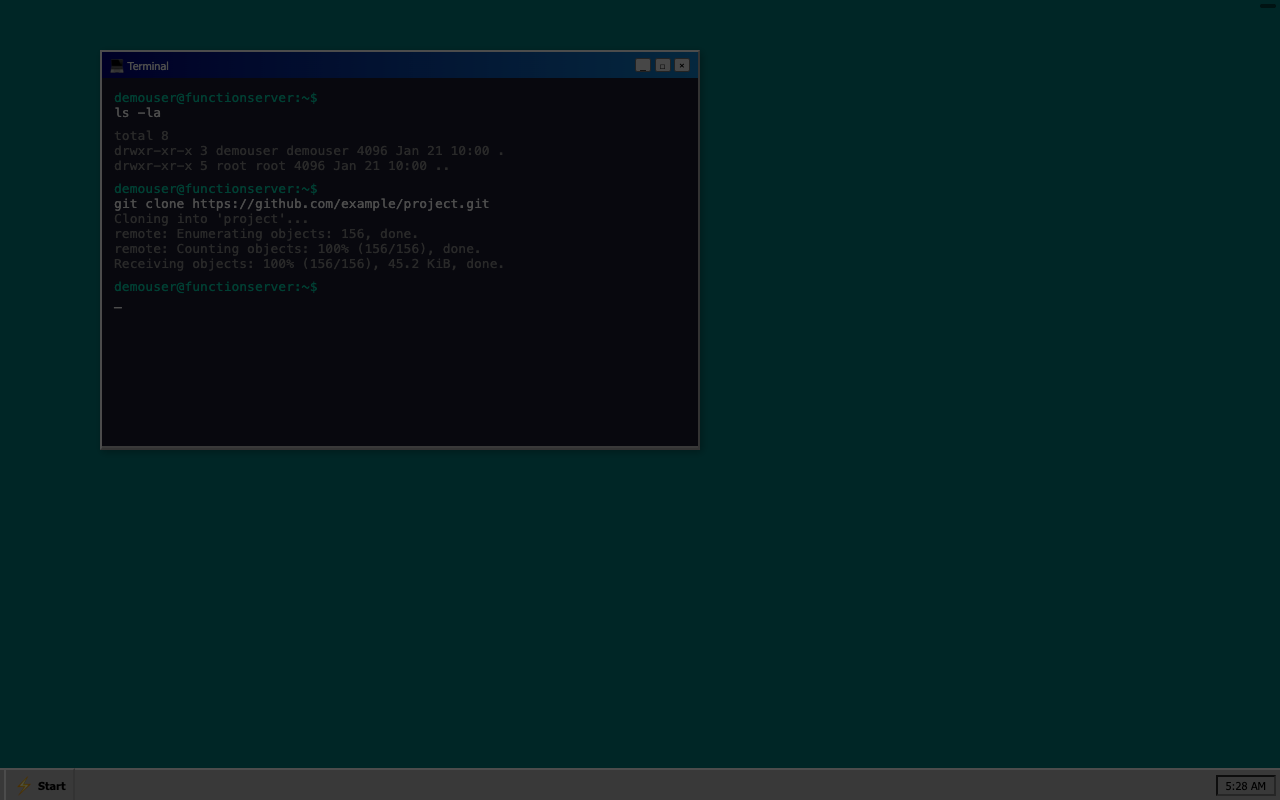This screenshot has height=800, width=1280.
Task: Select the 'Cloning into project' output line
Action: (x=211, y=218)
